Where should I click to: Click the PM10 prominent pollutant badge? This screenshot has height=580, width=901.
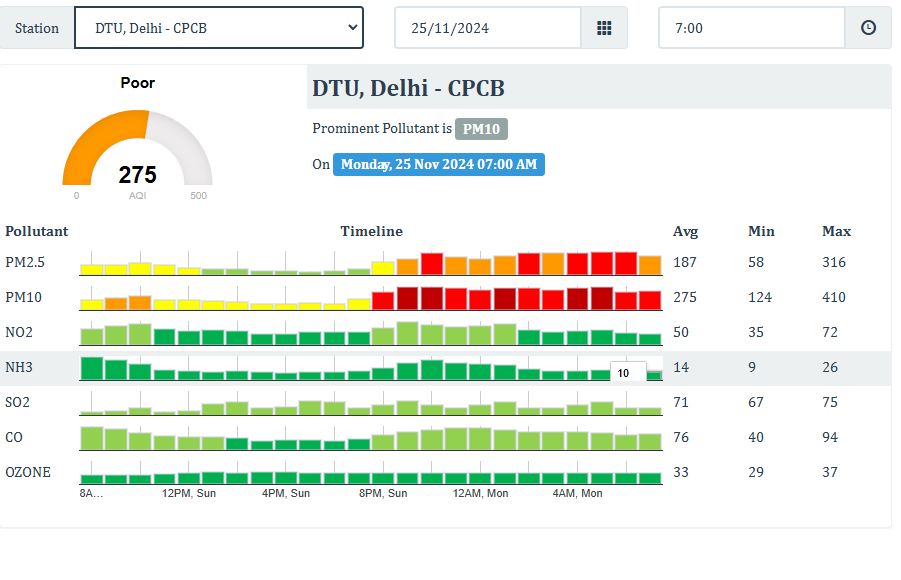(482, 129)
